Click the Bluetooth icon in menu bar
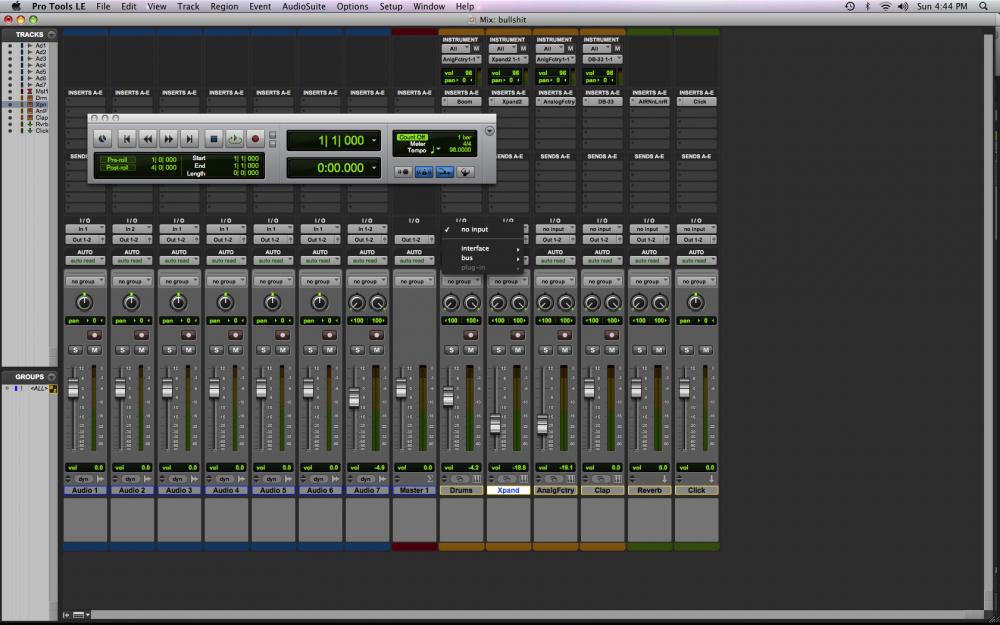 click(x=867, y=6)
